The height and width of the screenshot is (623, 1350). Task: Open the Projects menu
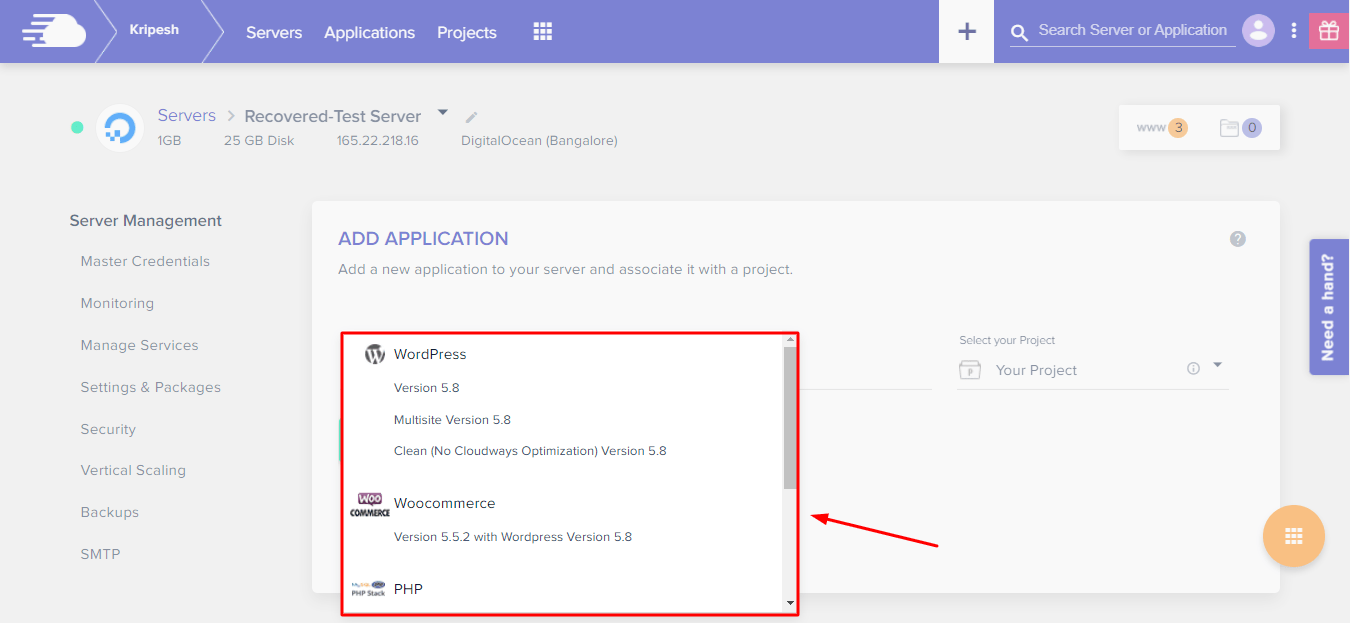coord(466,32)
